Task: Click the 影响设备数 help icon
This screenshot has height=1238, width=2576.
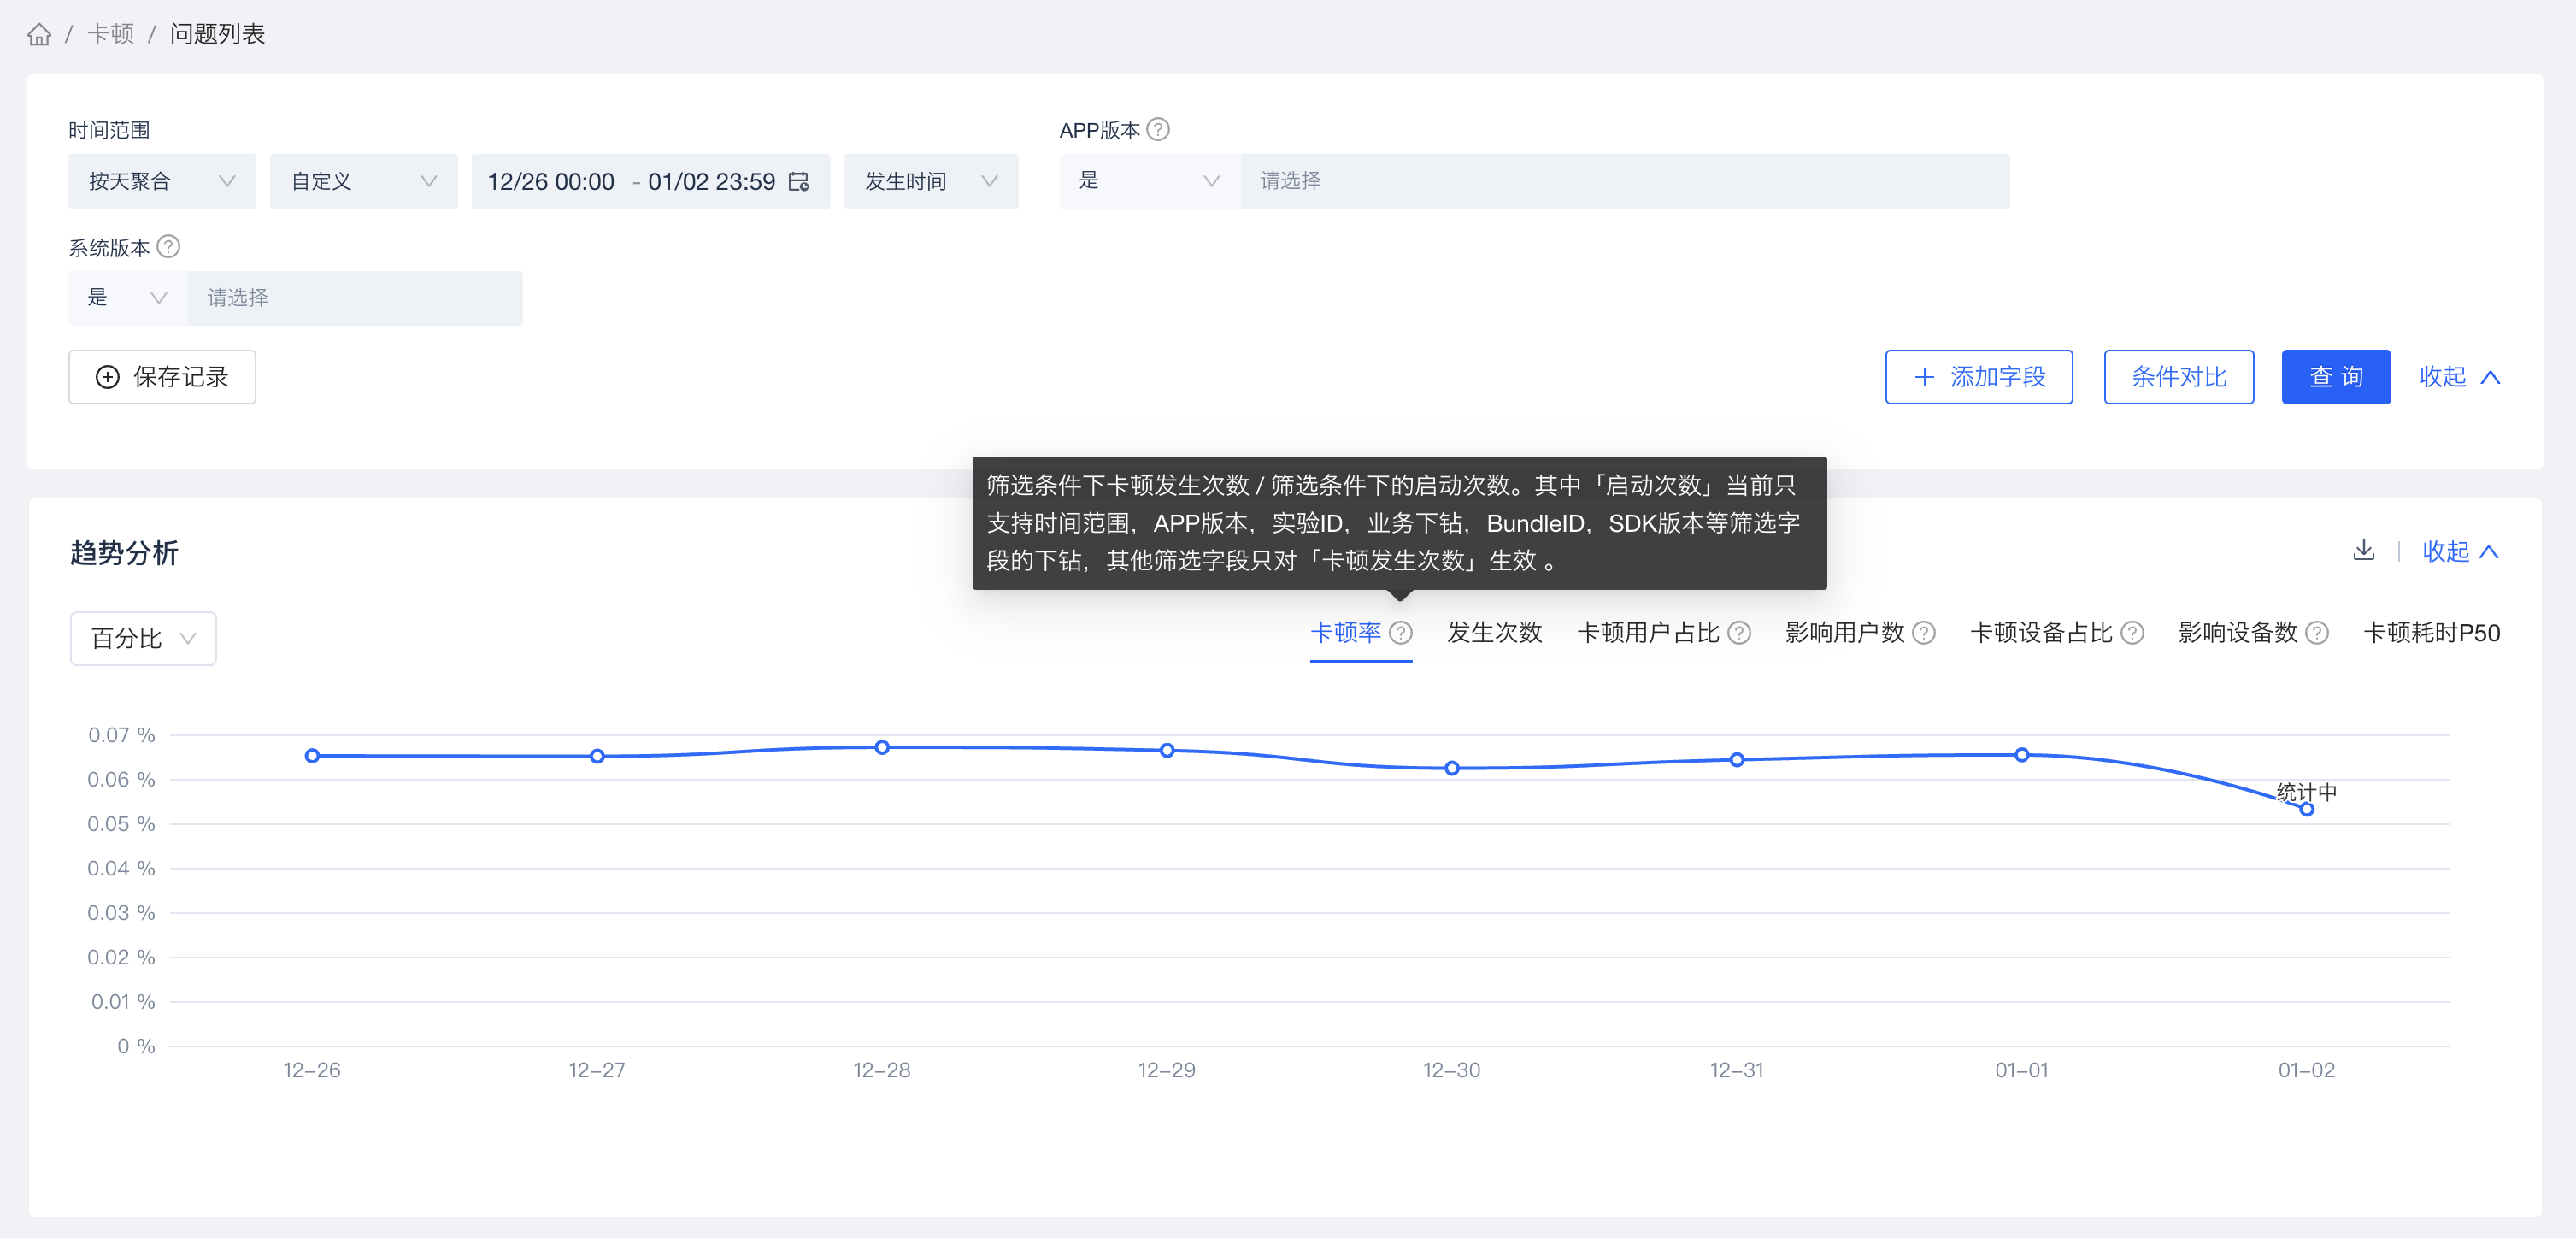Action: 2317,633
